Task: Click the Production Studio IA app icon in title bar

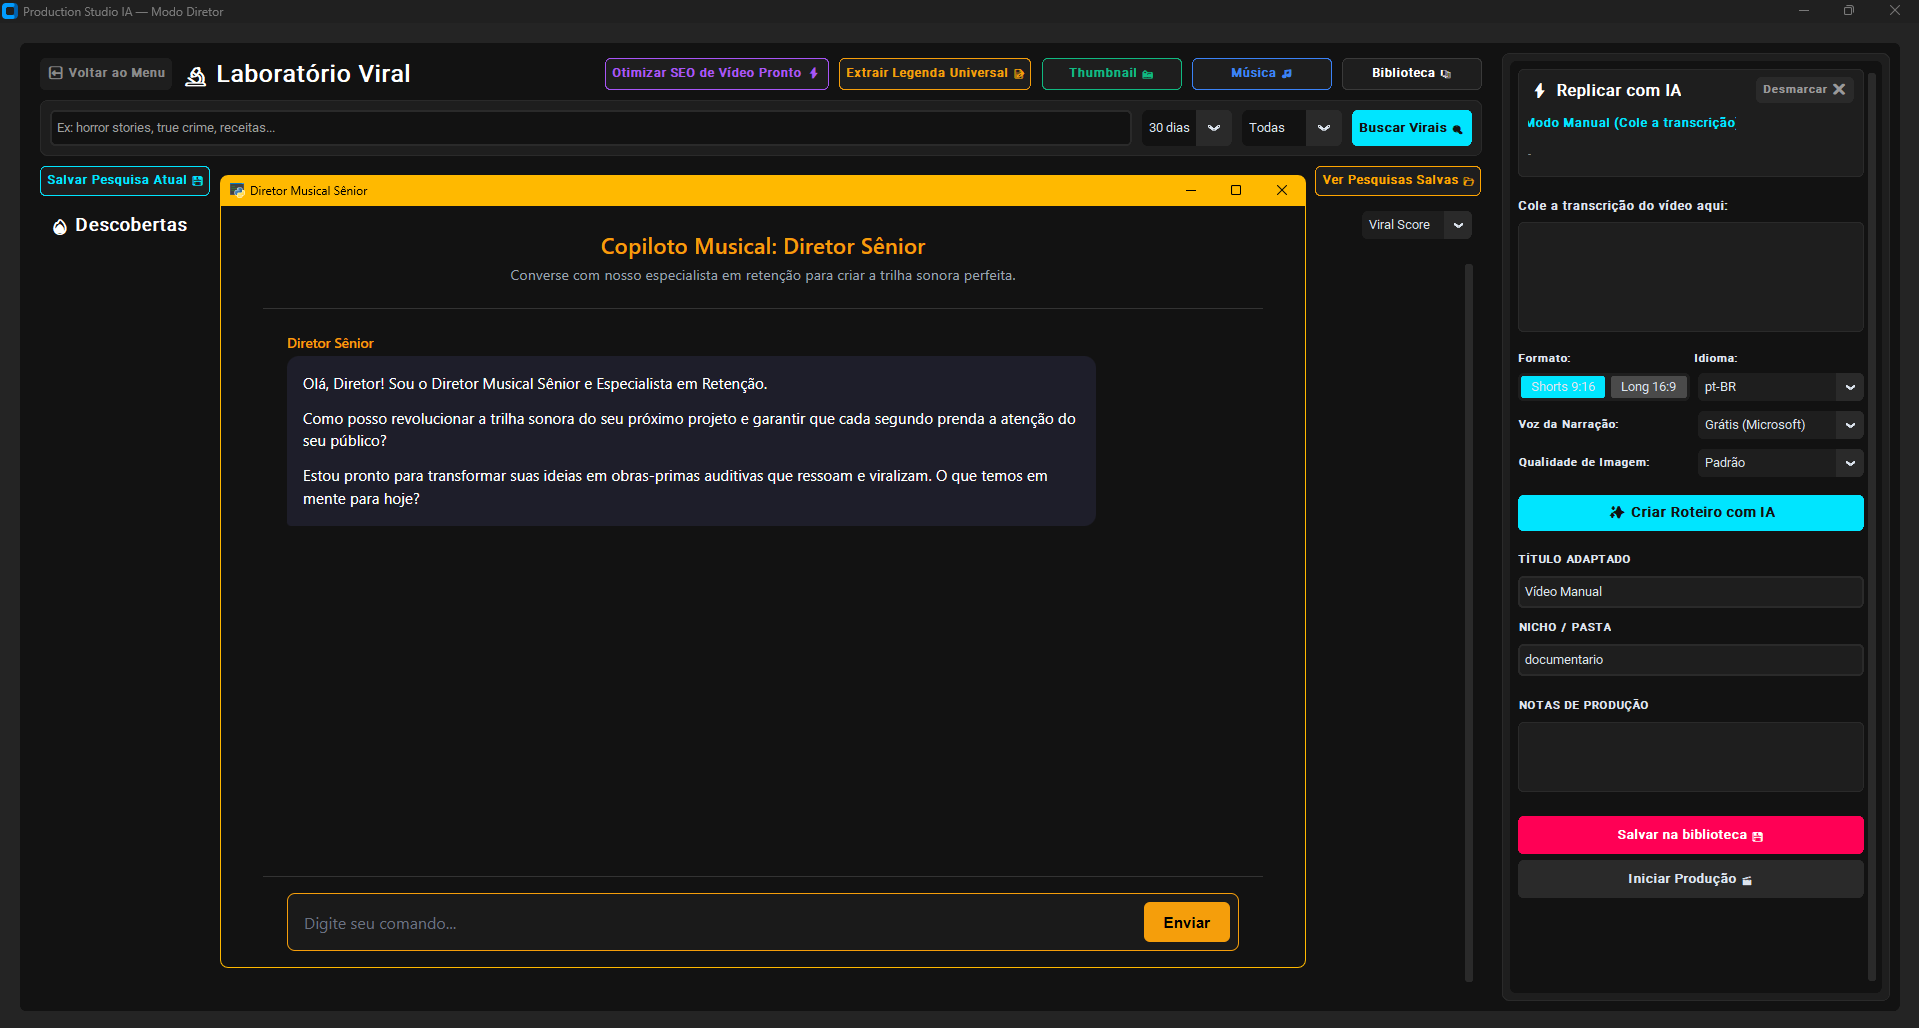Action: tap(10, 11)
